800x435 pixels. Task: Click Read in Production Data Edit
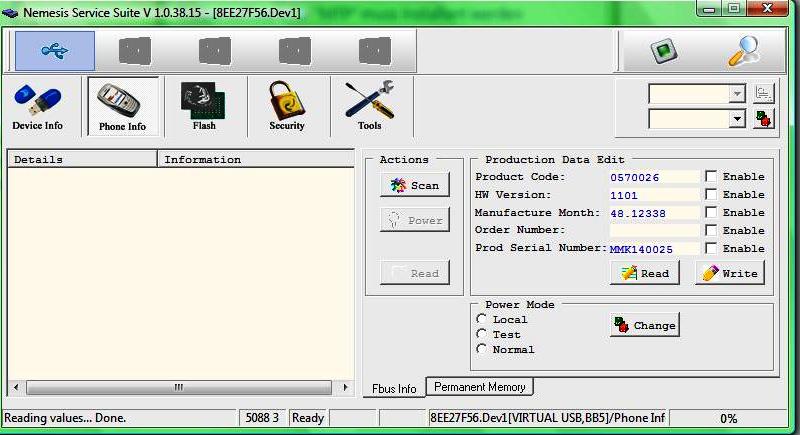pos(645,273)
